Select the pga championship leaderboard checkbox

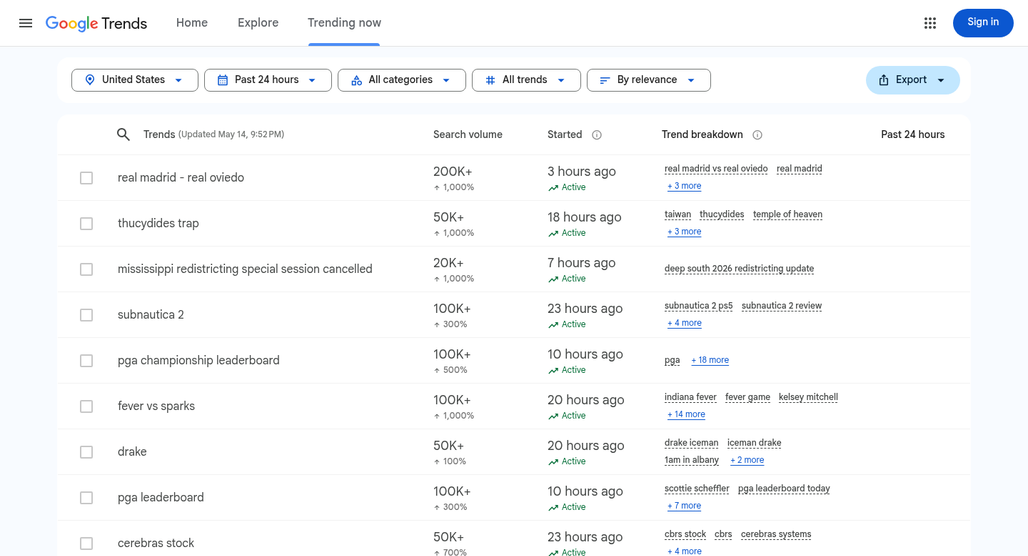pyautogui.click(x=87, y=361)
